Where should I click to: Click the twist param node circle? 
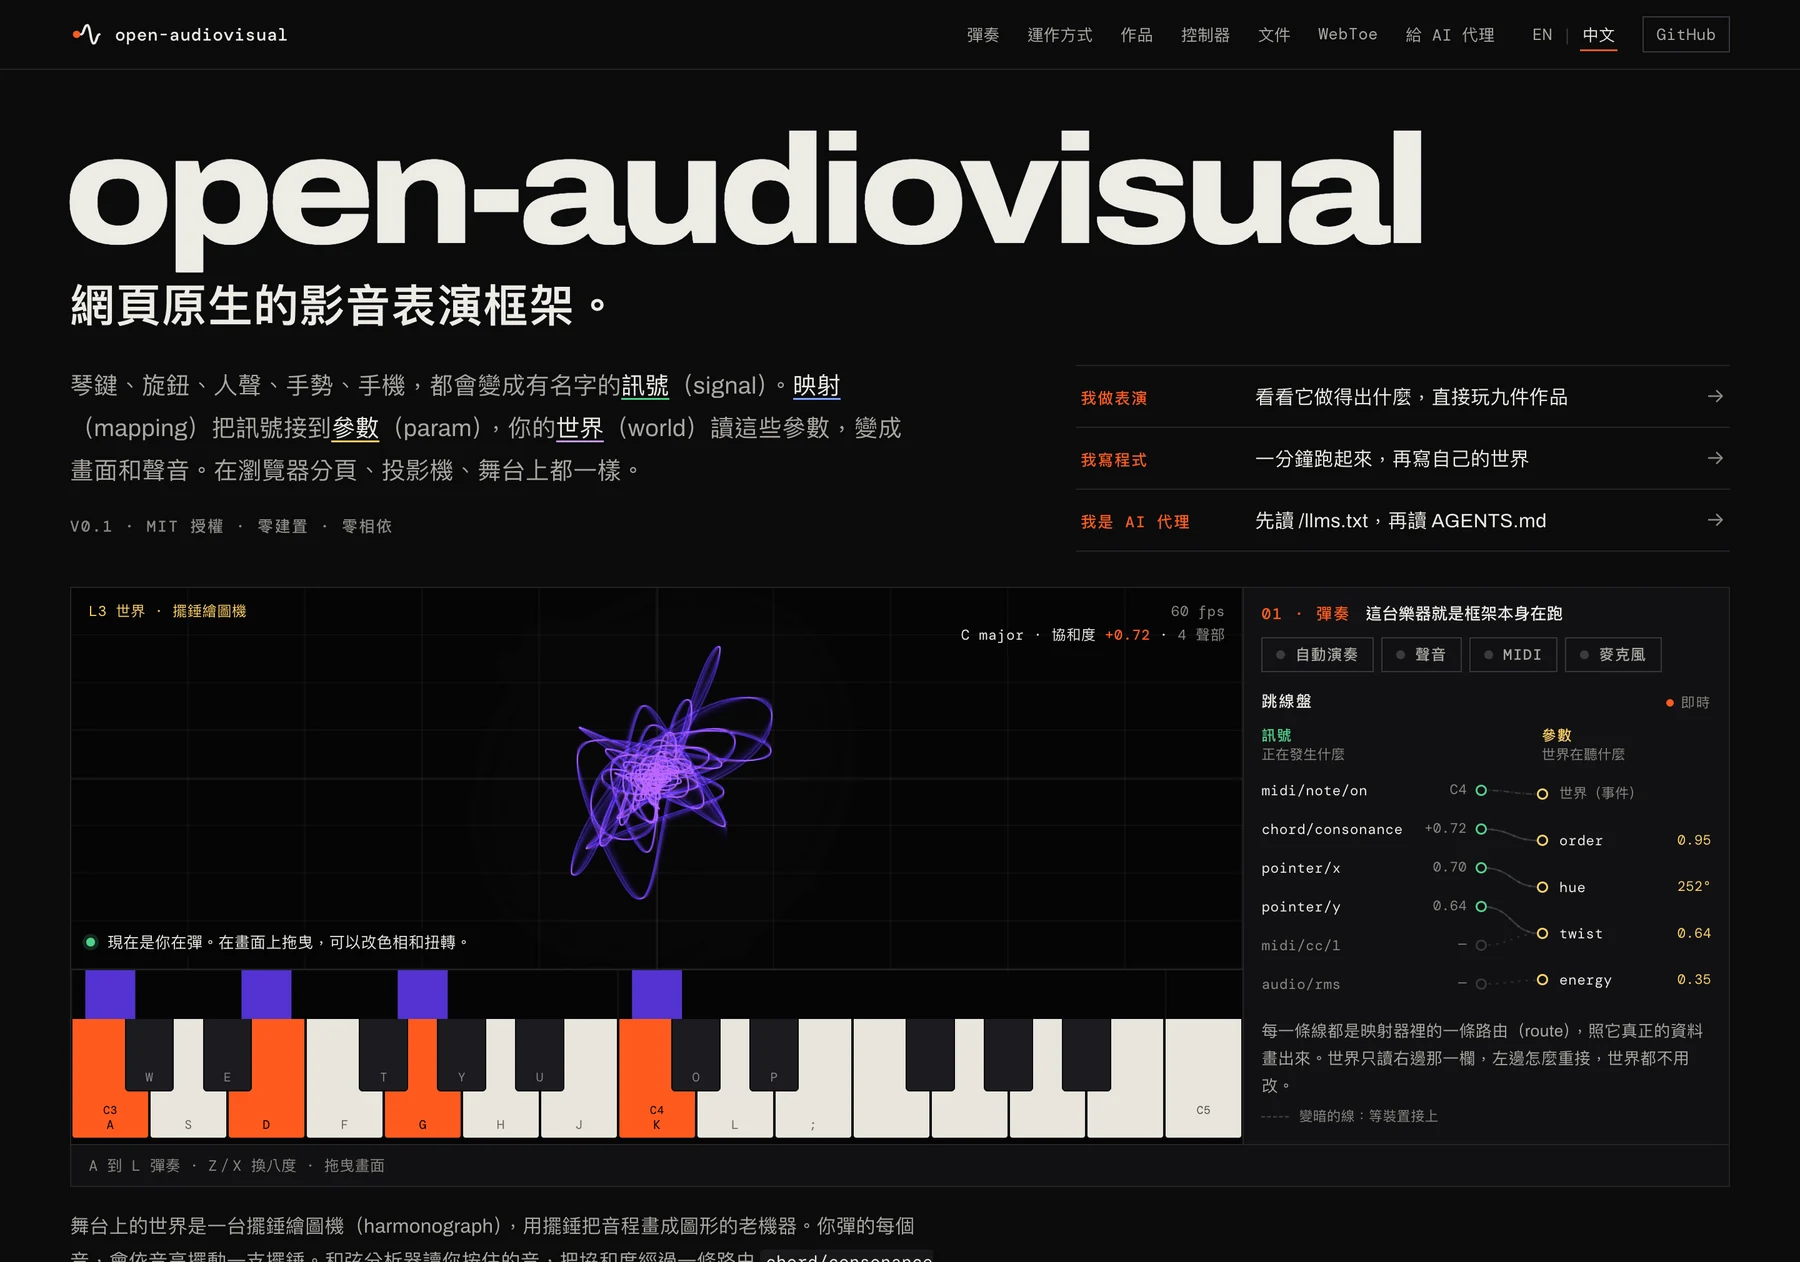1542,934
